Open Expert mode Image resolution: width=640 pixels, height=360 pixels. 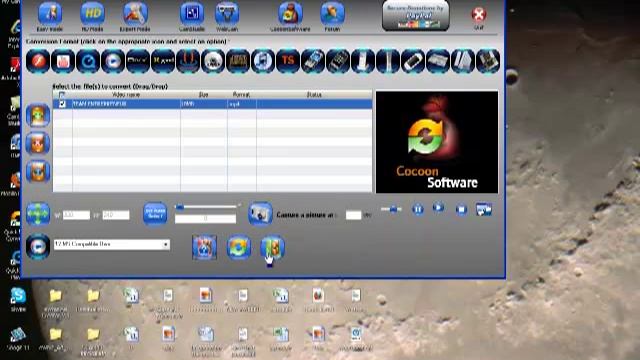click(135, 14)
